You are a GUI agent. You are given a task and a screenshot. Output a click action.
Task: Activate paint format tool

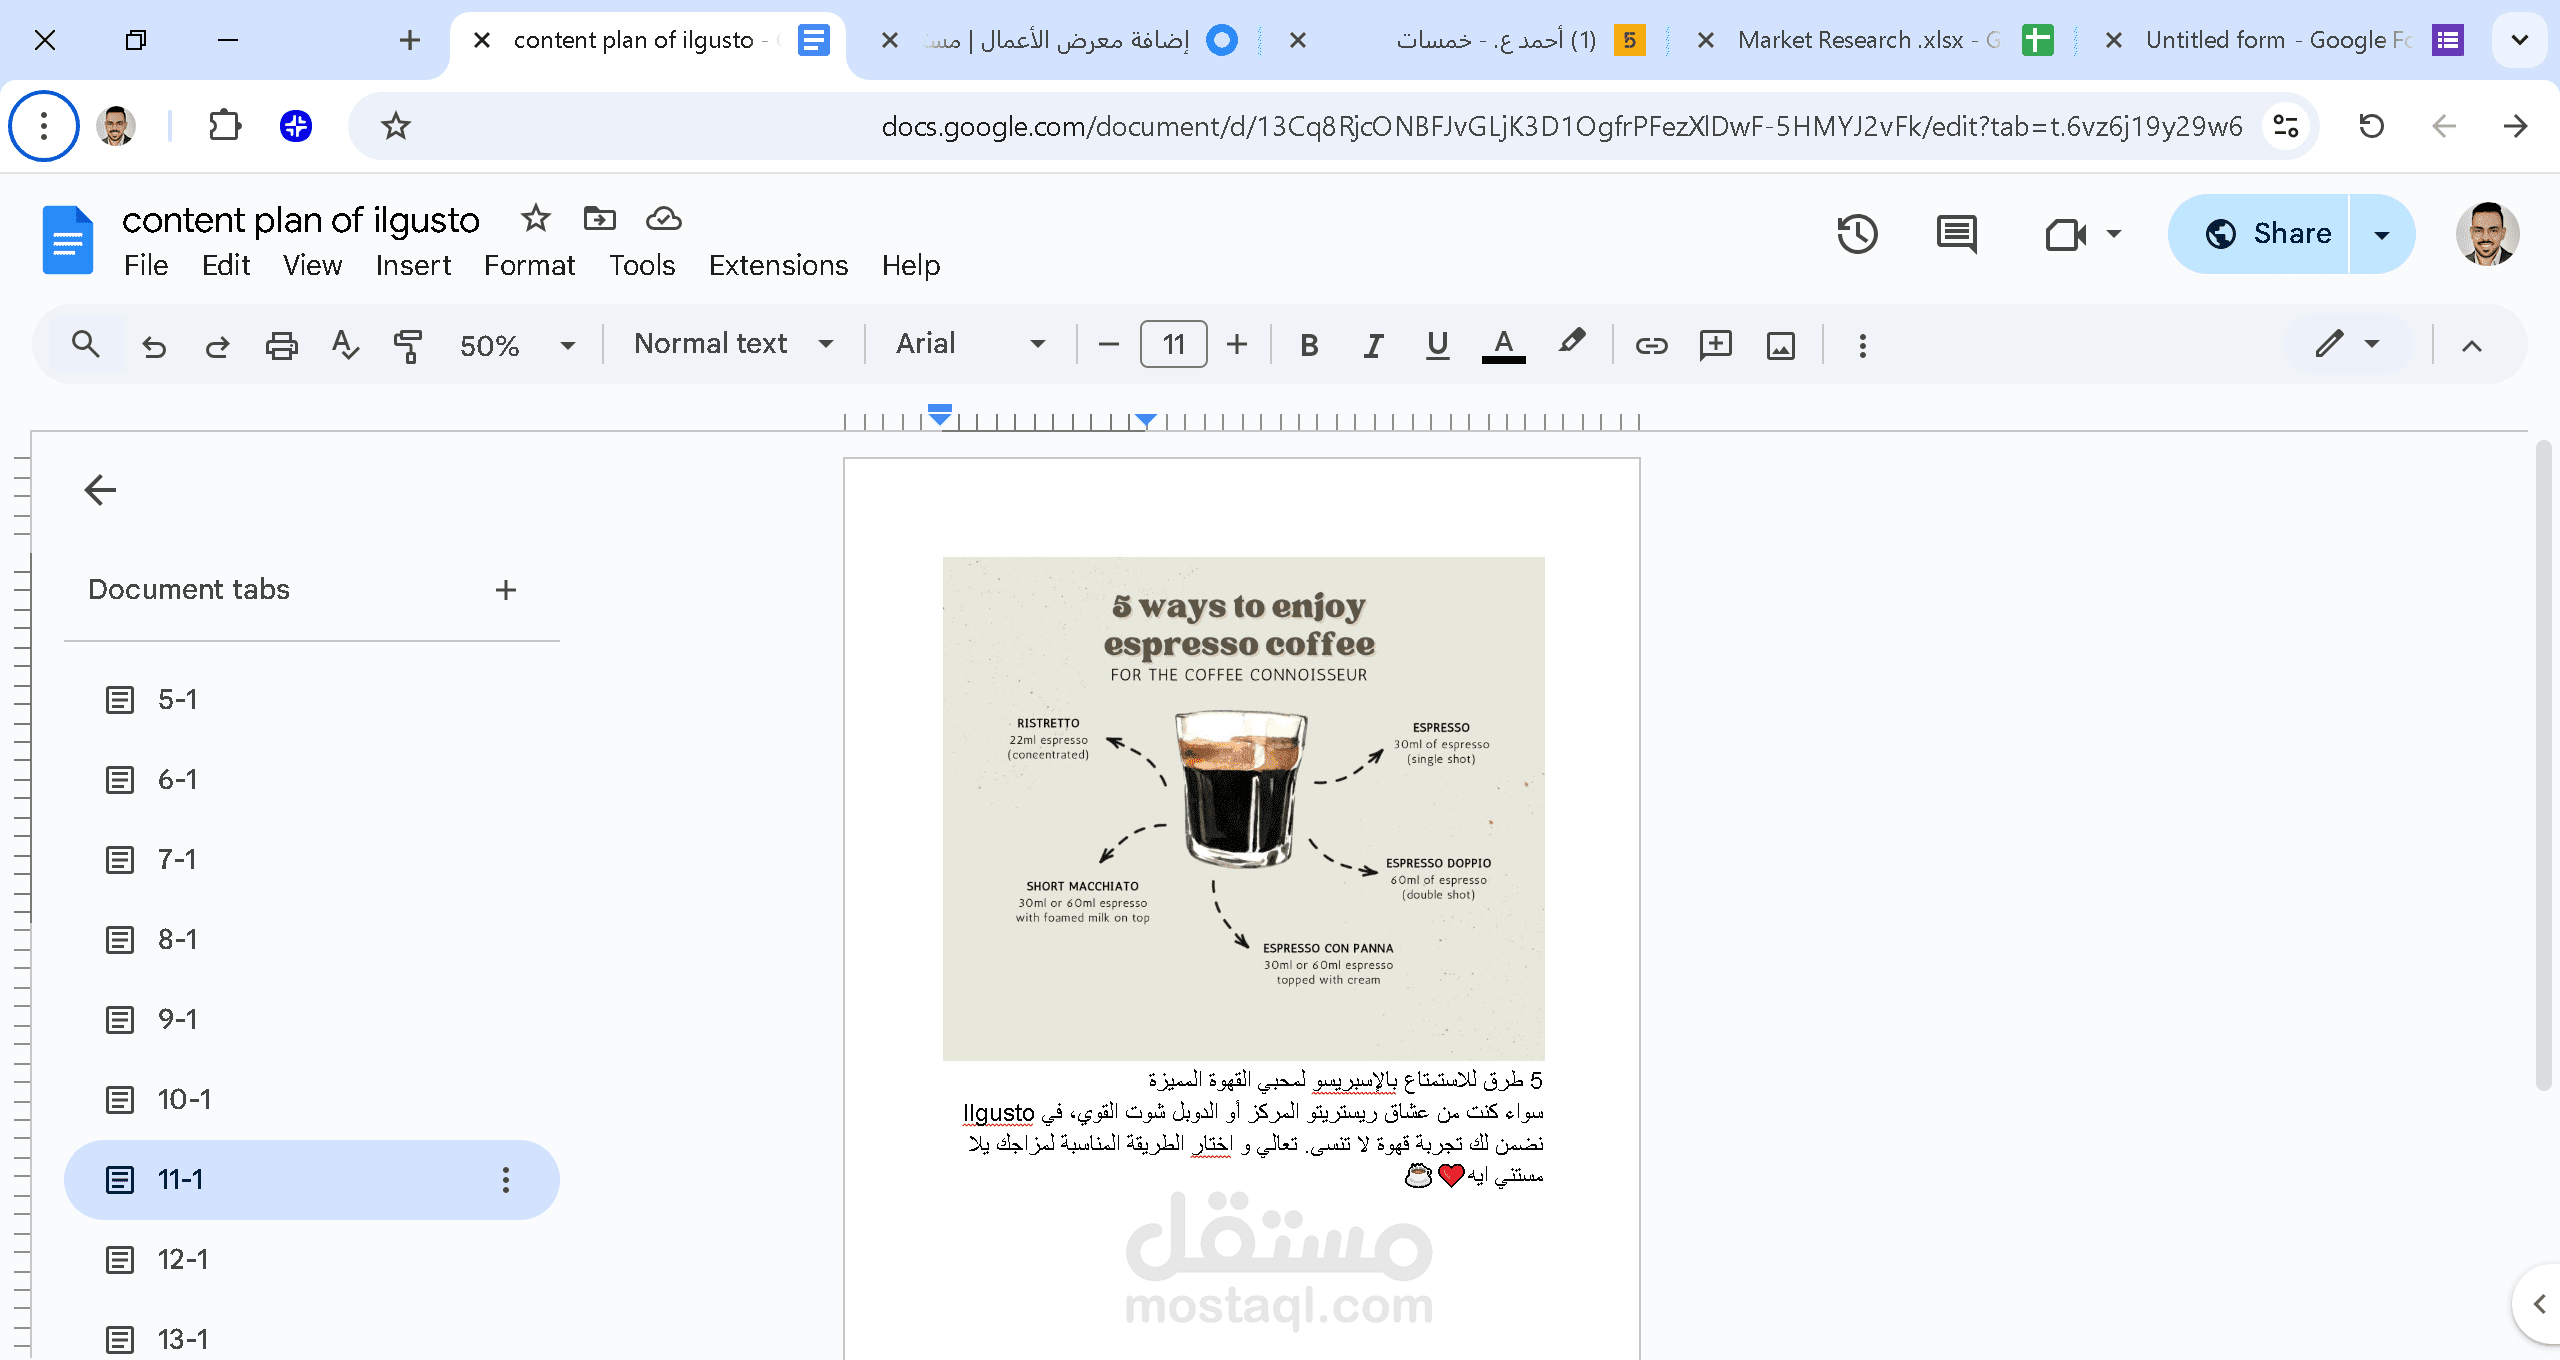pos(408,345)
